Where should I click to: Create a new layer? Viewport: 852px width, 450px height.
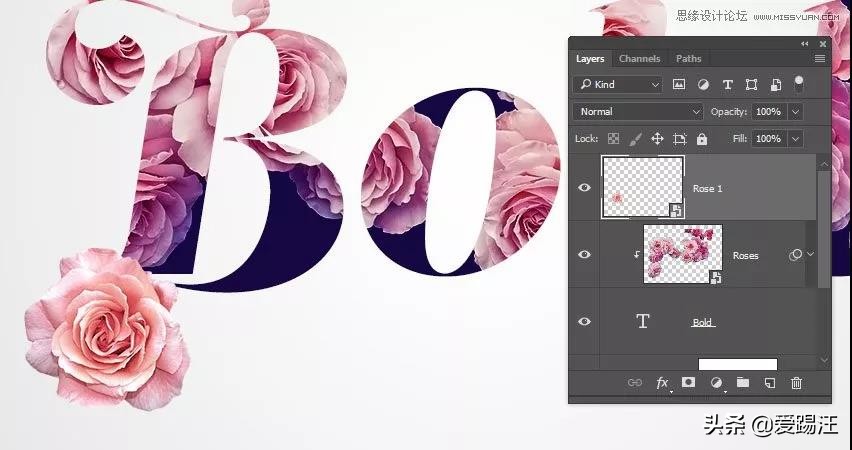coord(770,383)
